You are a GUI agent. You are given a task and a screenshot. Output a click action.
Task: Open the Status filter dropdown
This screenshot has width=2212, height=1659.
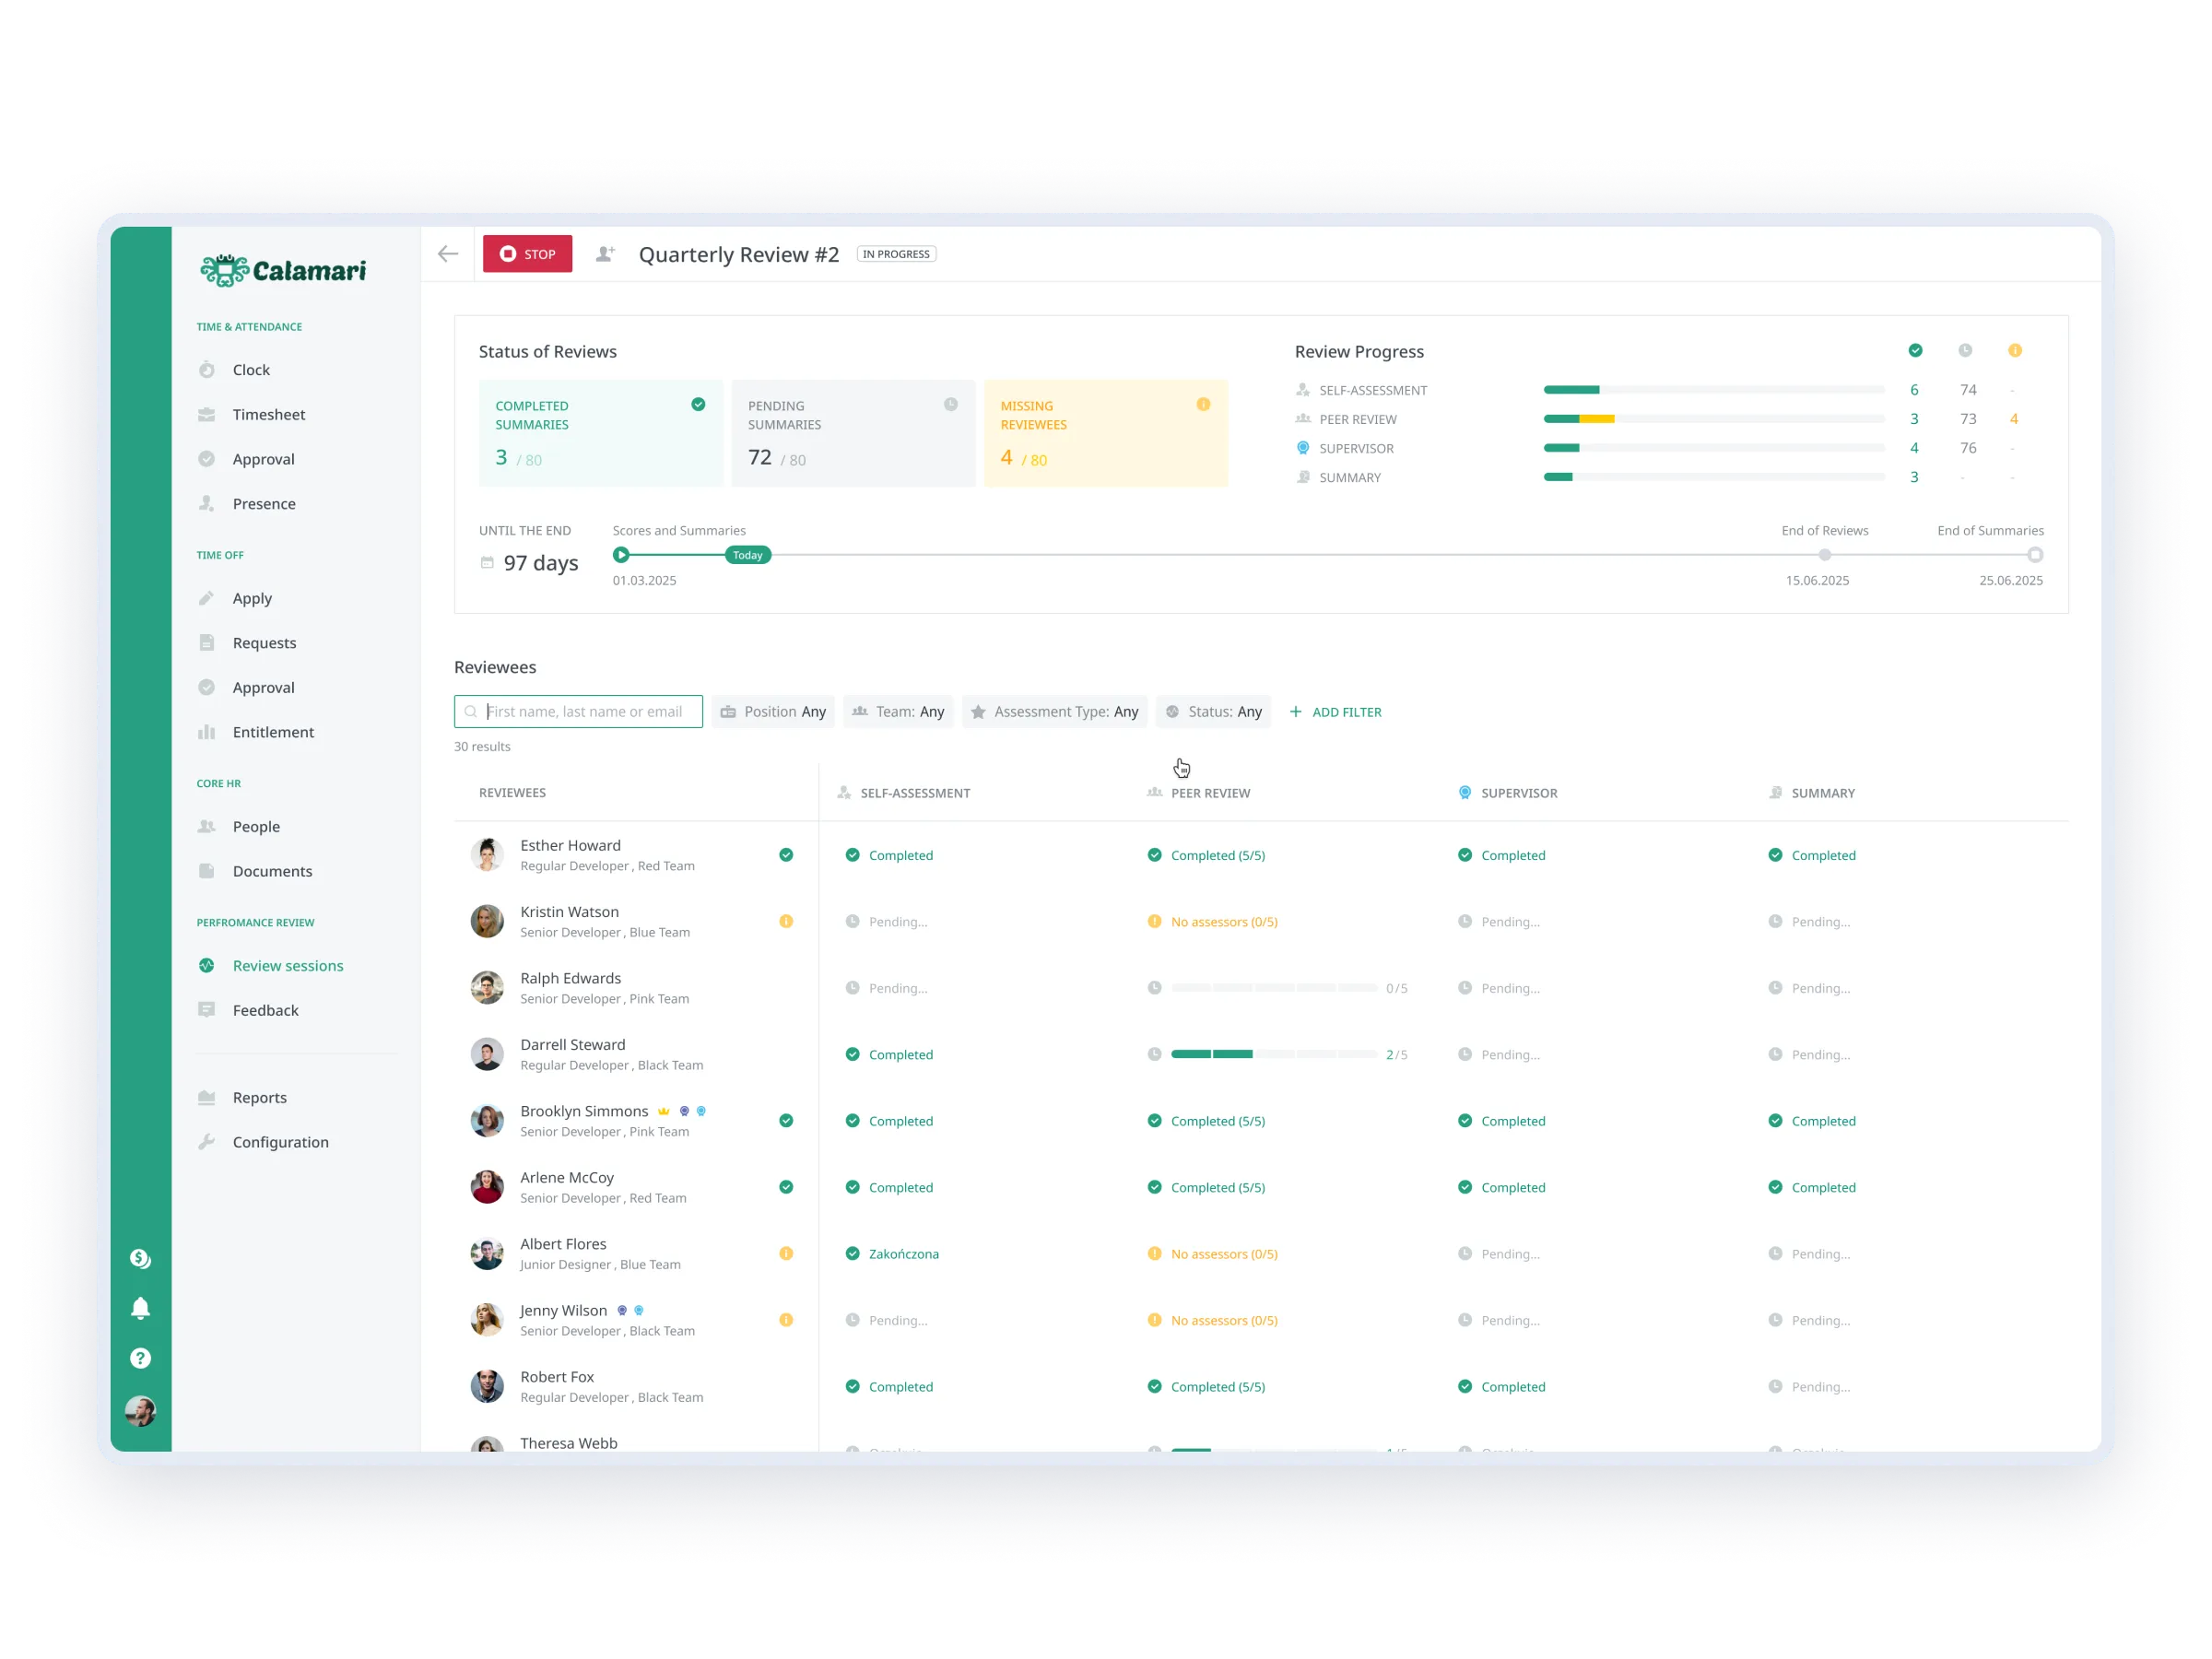click(x=1213, y=712)
